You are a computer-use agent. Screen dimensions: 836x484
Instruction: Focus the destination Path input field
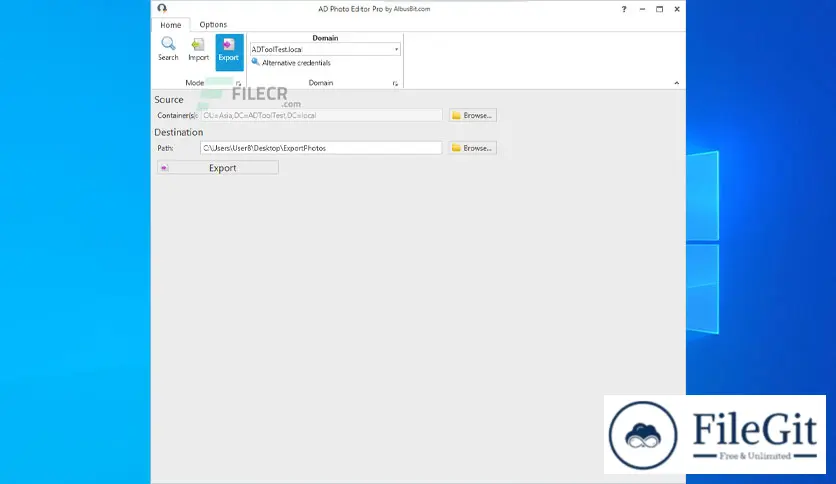[x=321, y=148]
